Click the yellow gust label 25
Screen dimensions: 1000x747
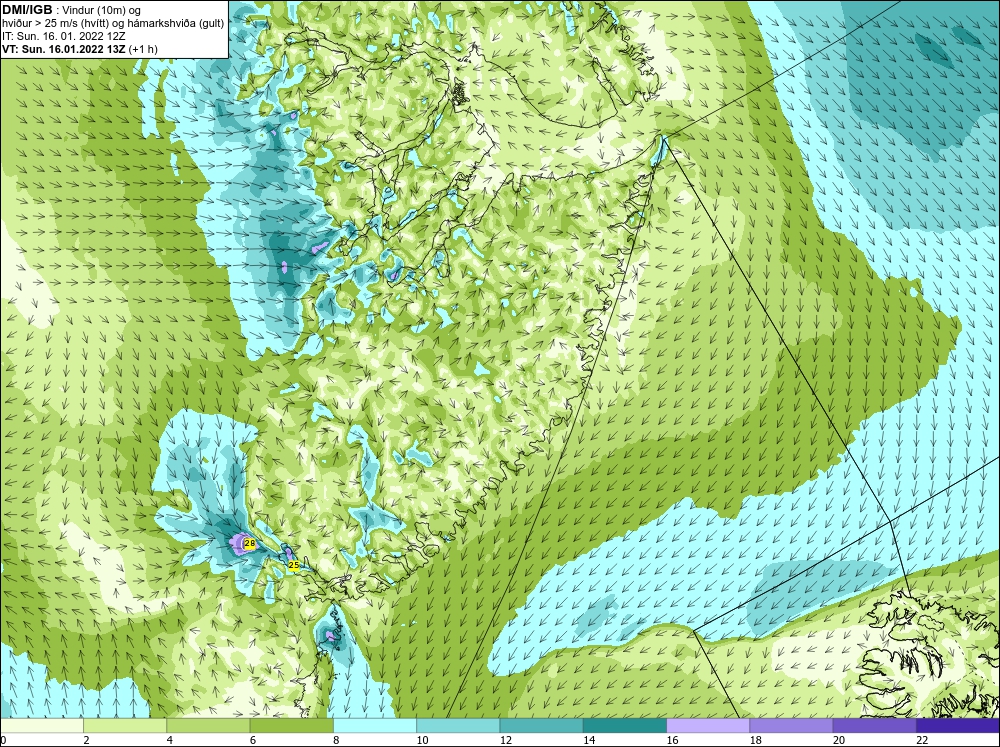tap(293, 565)
